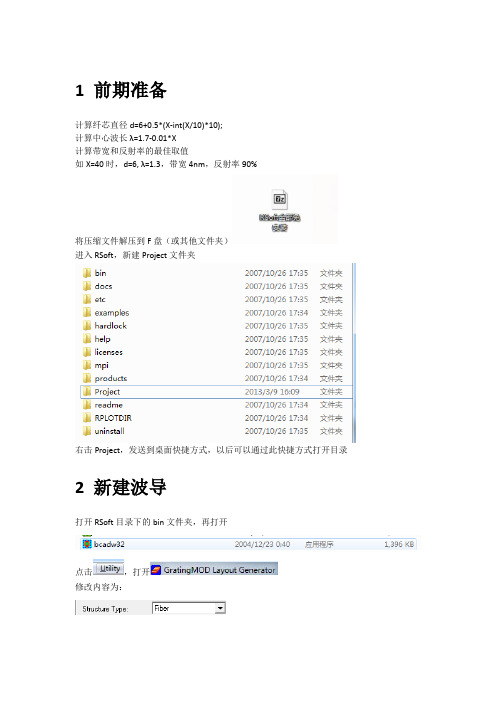The height and width of the screenshot is (702, 496).
Task: Open the licenses folder icon
Action: point(87,352)
